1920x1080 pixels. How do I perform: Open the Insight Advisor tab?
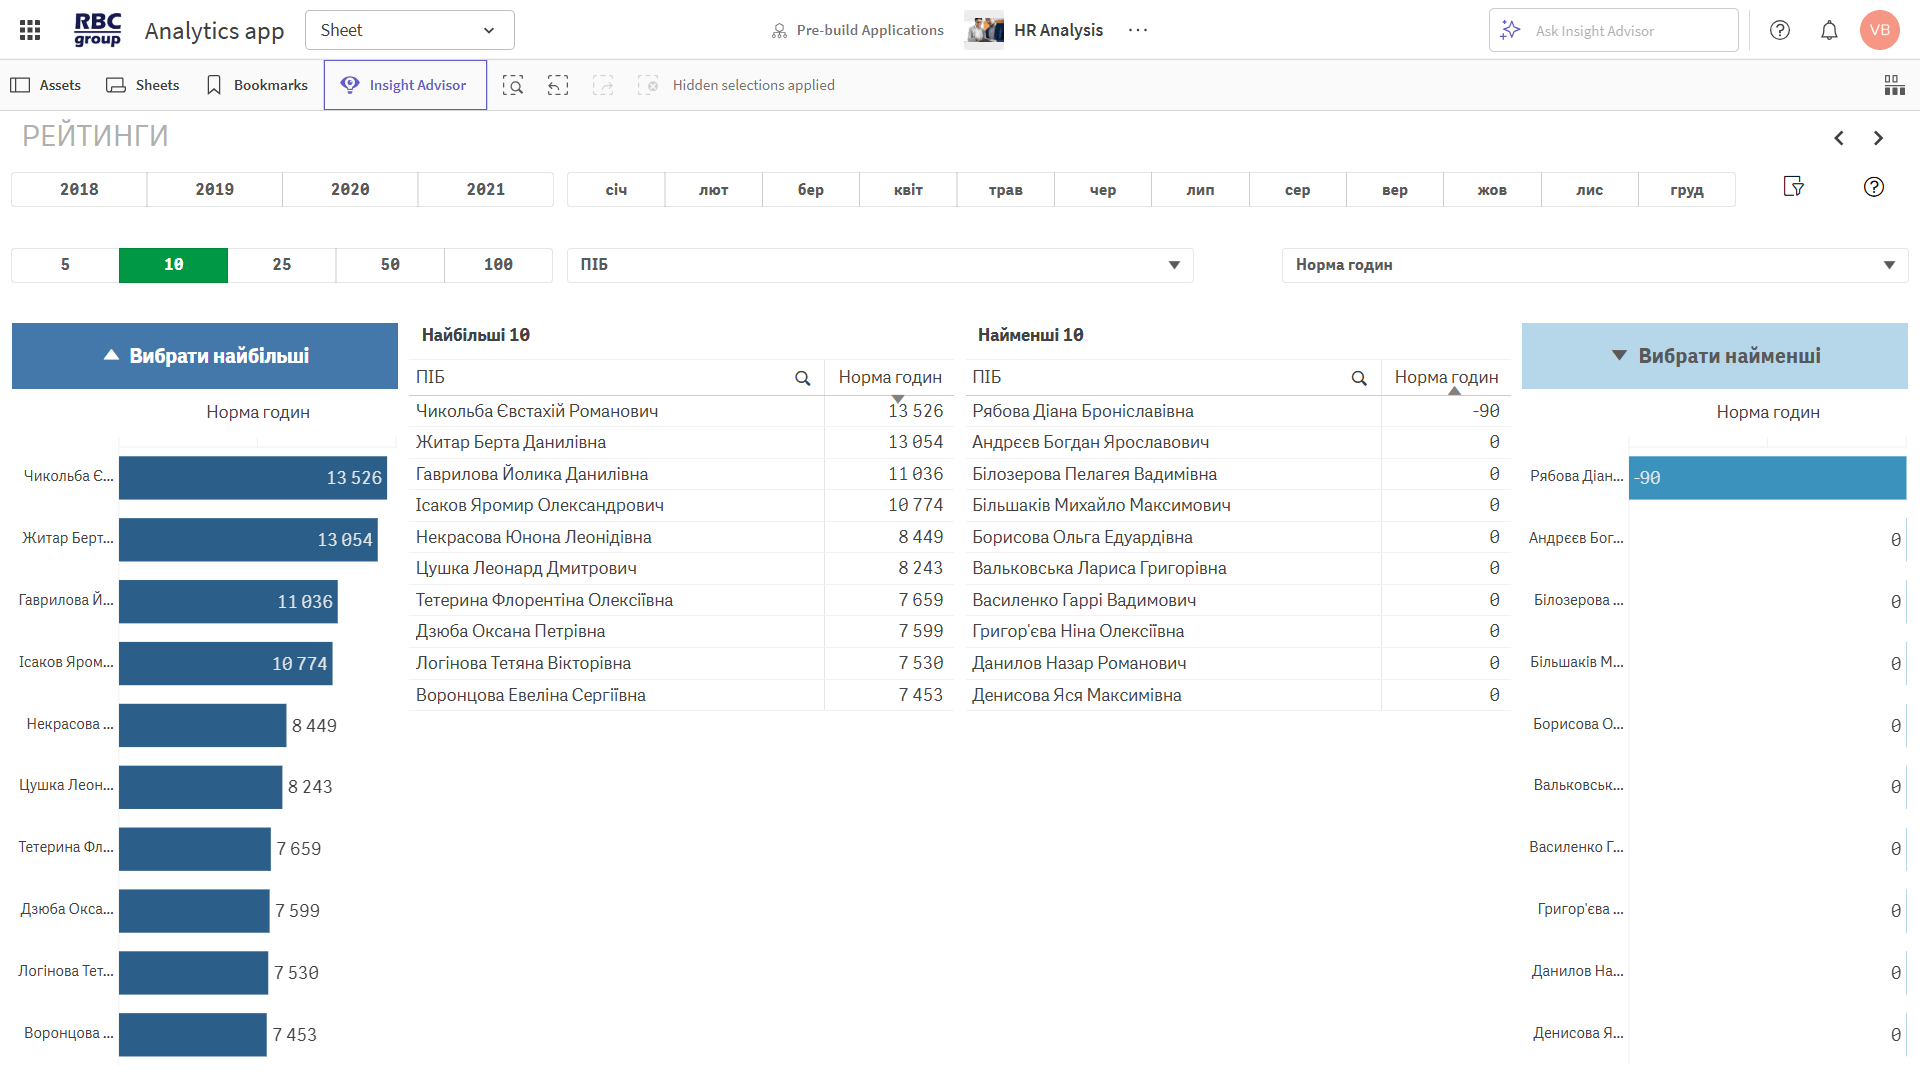[405, 85]
